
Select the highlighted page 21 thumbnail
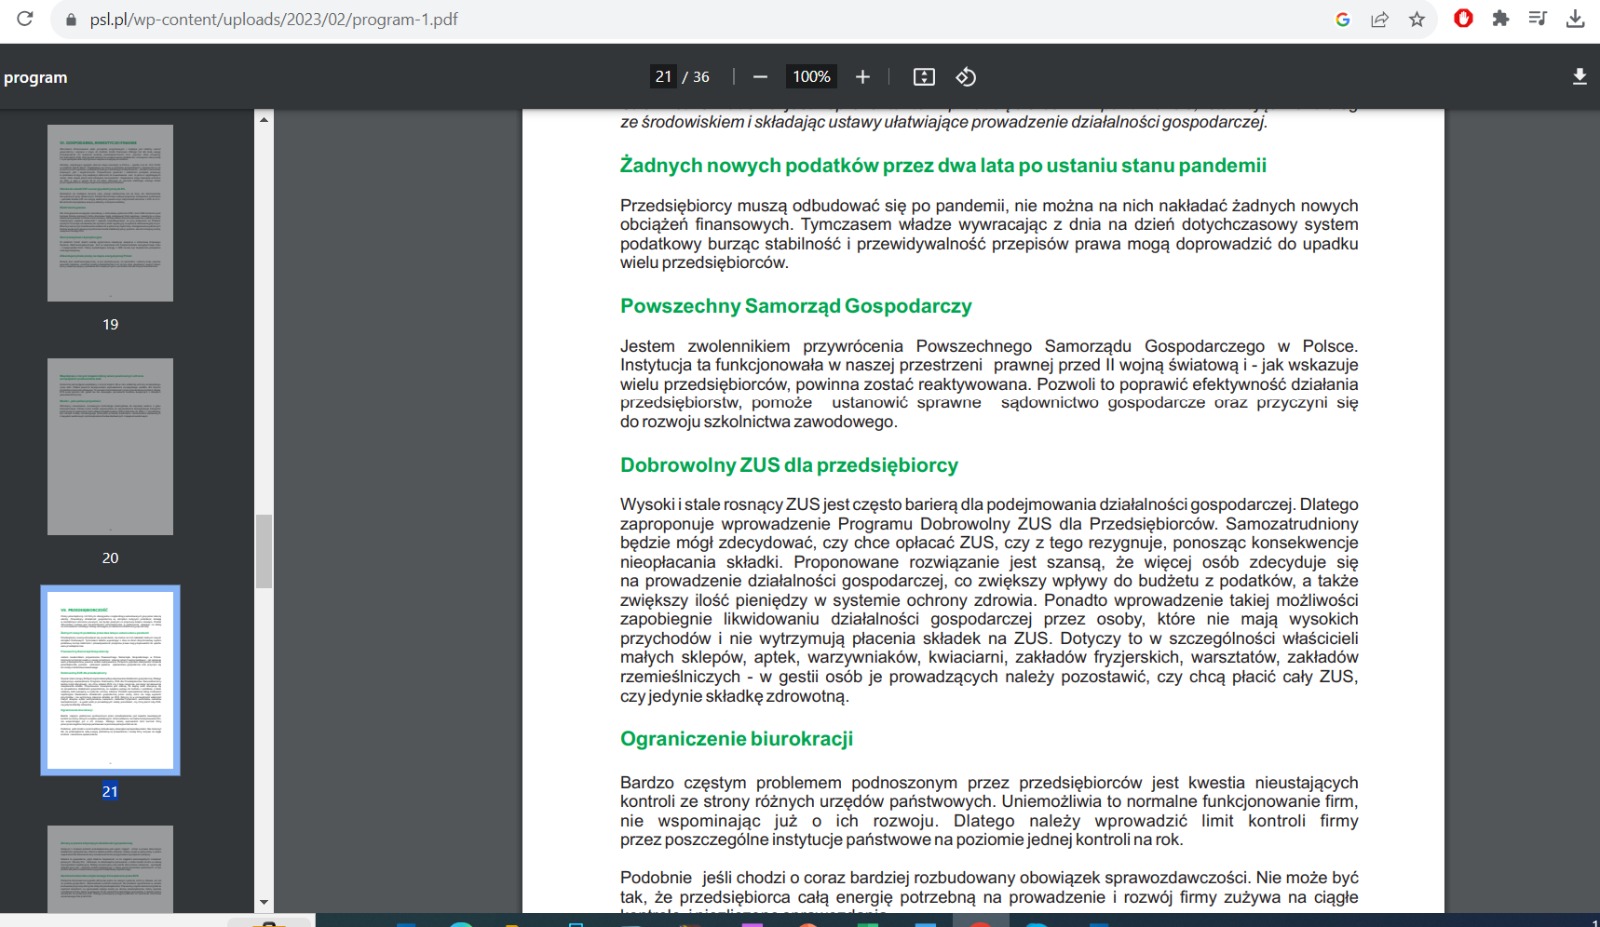pyautogui.click(x=110, y=680)
